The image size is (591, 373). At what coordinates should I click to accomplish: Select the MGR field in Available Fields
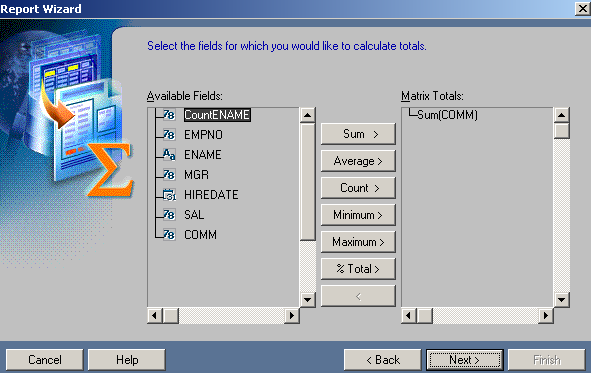(196, 175)
